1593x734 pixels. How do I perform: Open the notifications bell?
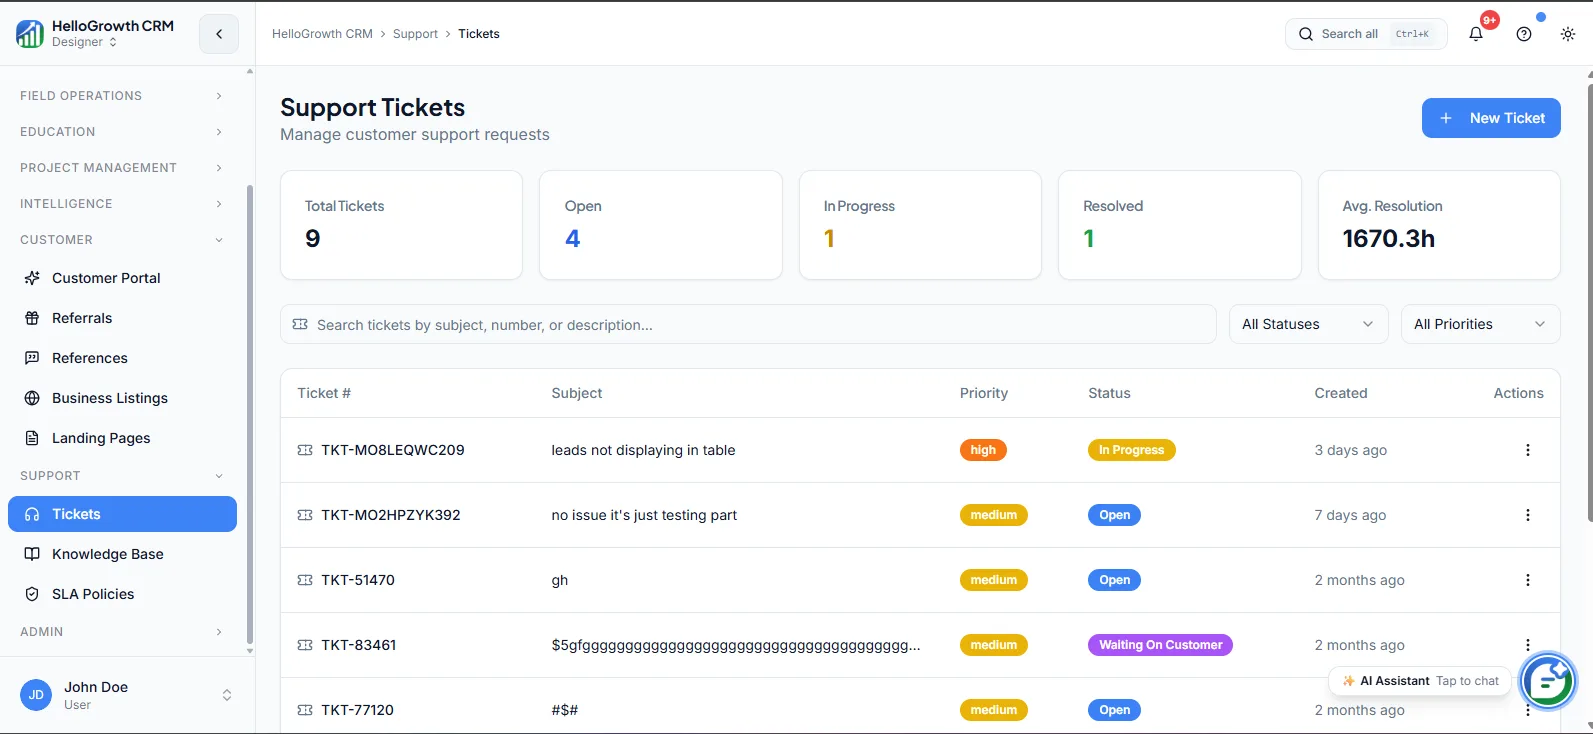[x=1476, y=34]
